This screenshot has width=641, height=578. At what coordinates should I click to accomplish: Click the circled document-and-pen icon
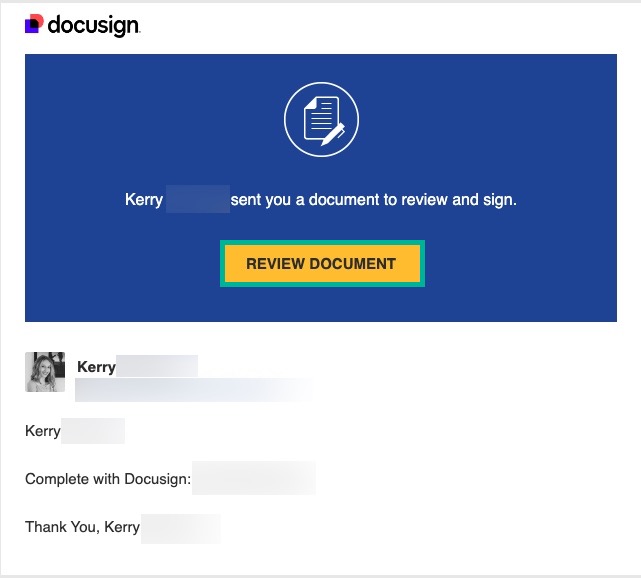[x=321, y=121]
